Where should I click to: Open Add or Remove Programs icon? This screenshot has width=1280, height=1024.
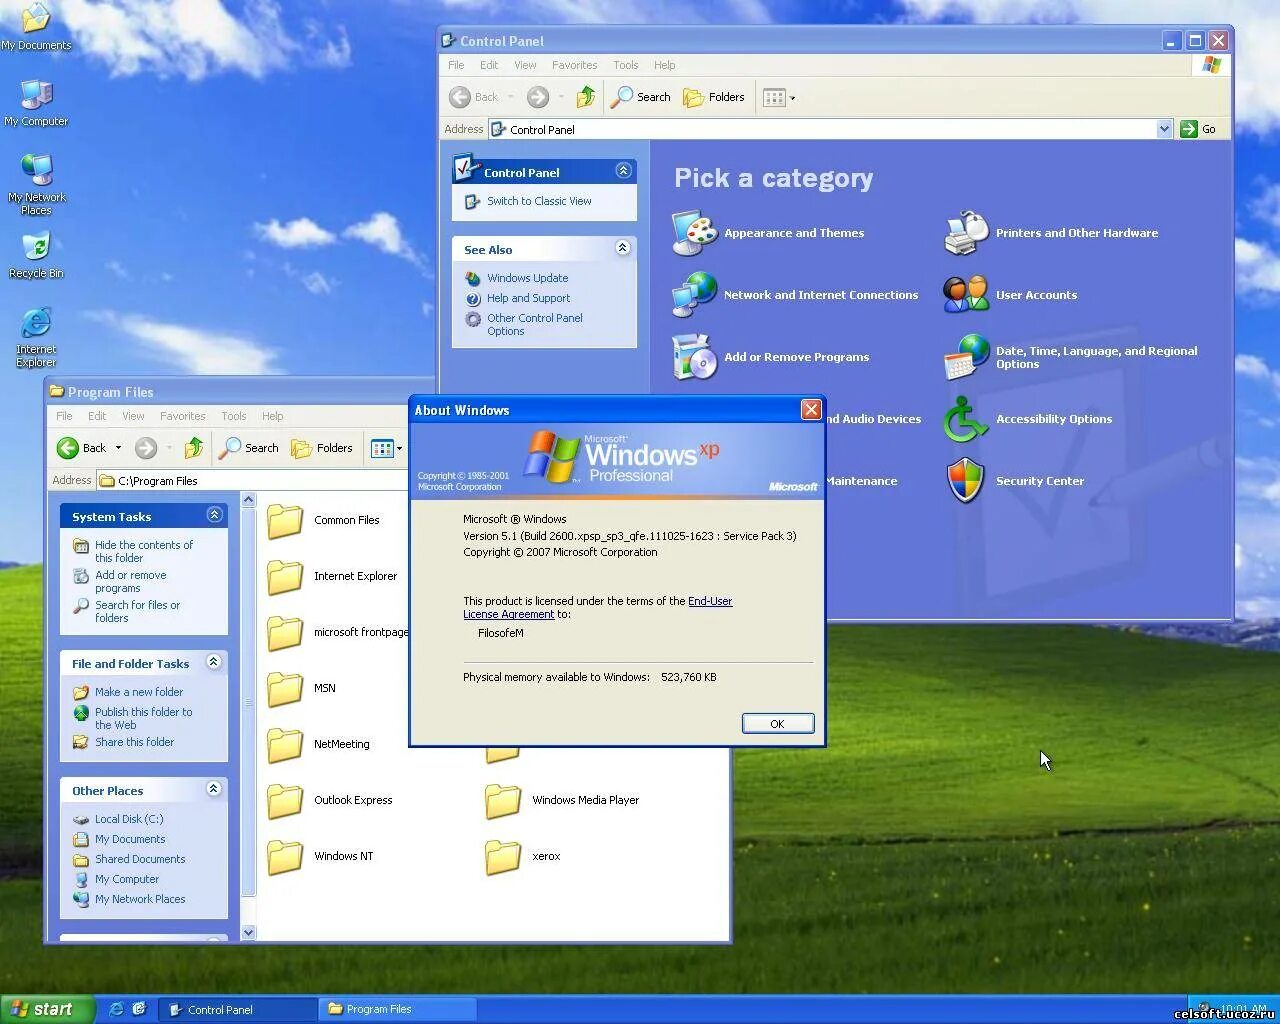tap(695, 357)
